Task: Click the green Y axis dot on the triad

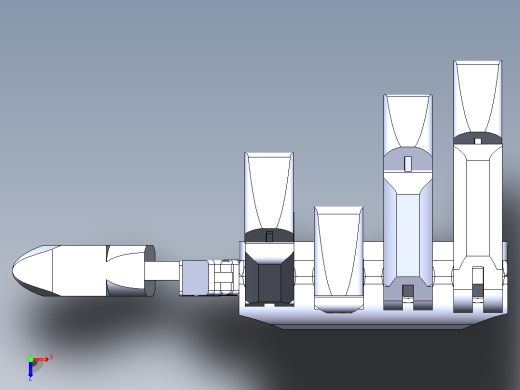Action: coord(30,359)
